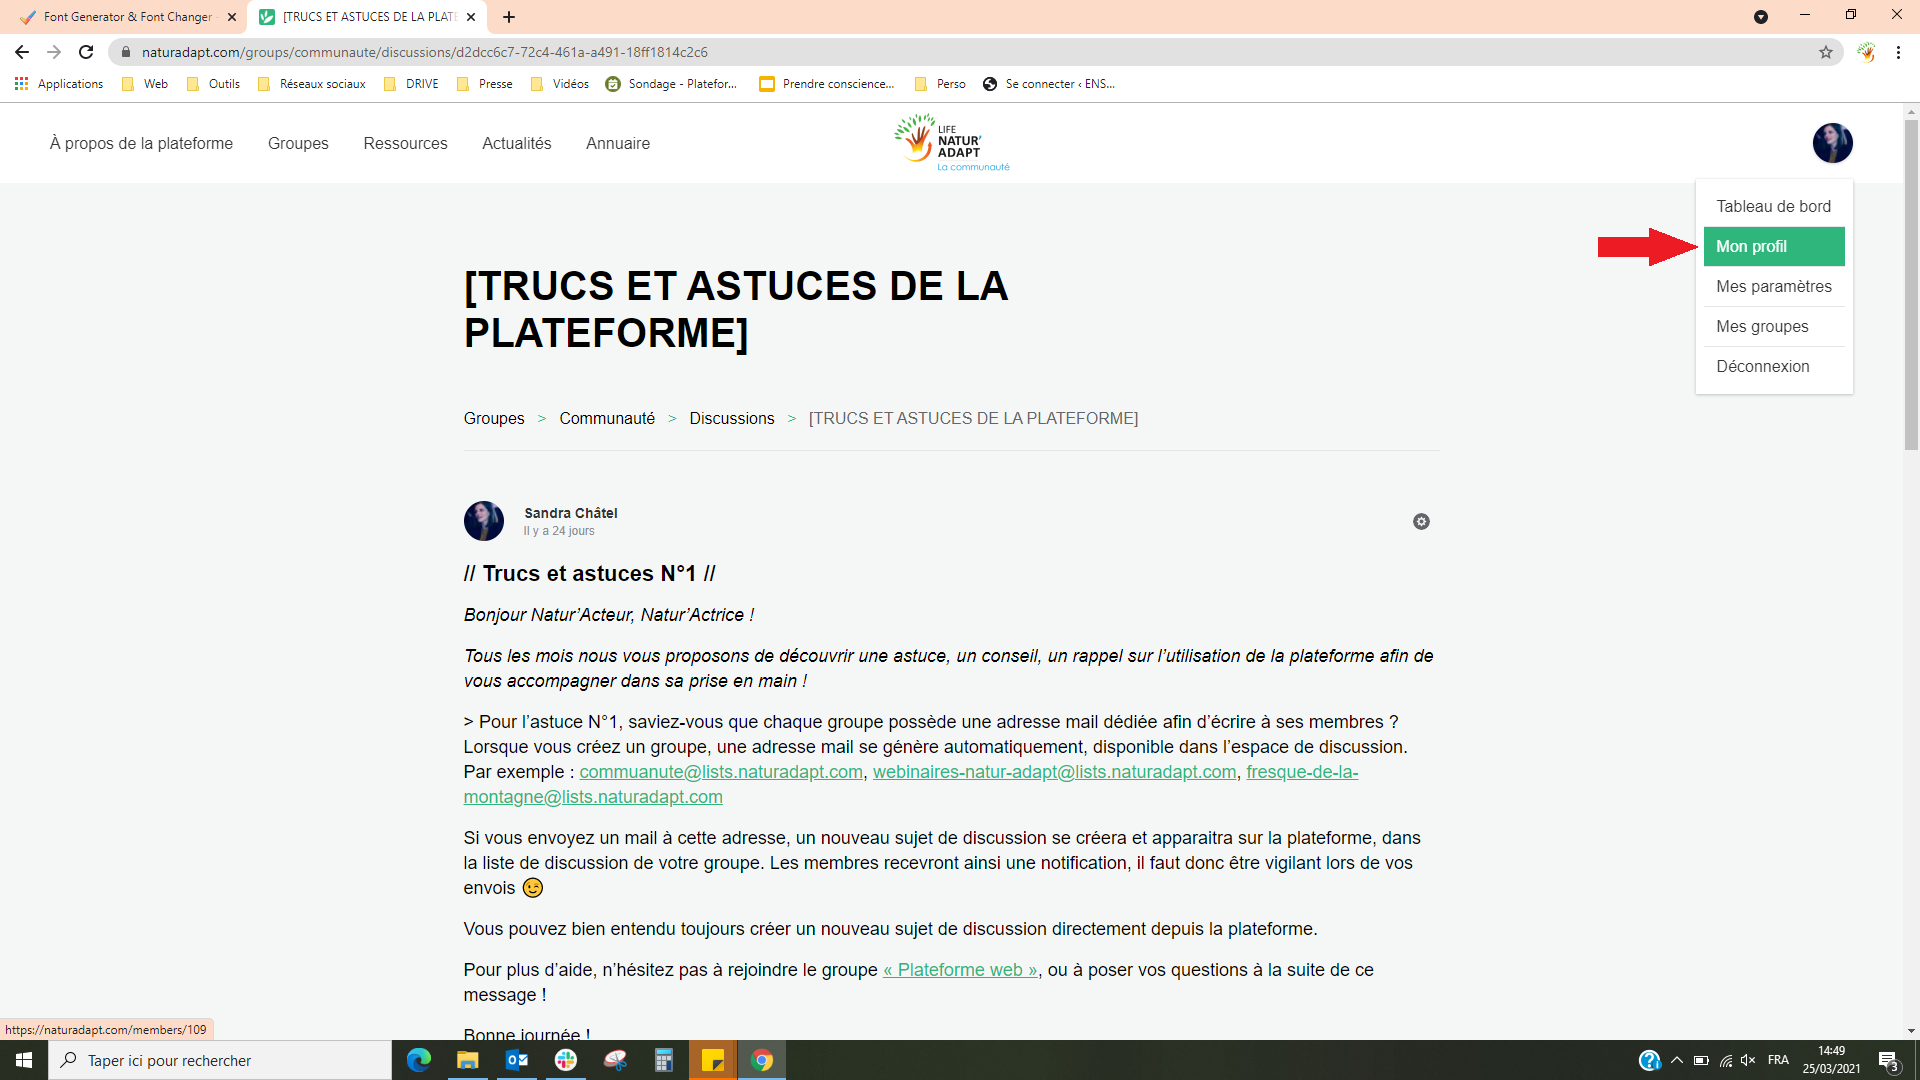This screenshot has height=1080, width=1920.
Task: Open Applications shortcut in bookmarks bar
Action: tap(59, 84)
